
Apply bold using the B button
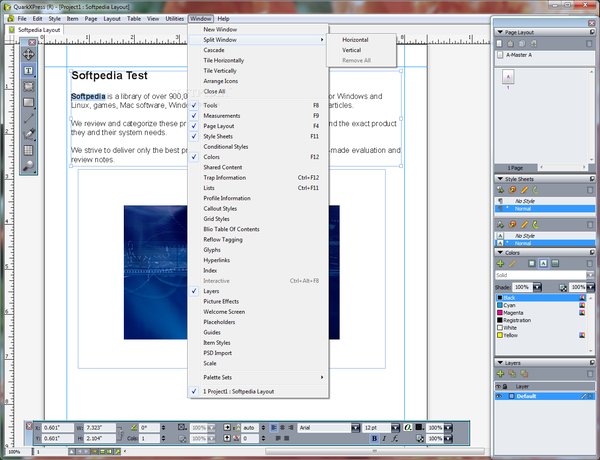[x=374, y=438]
